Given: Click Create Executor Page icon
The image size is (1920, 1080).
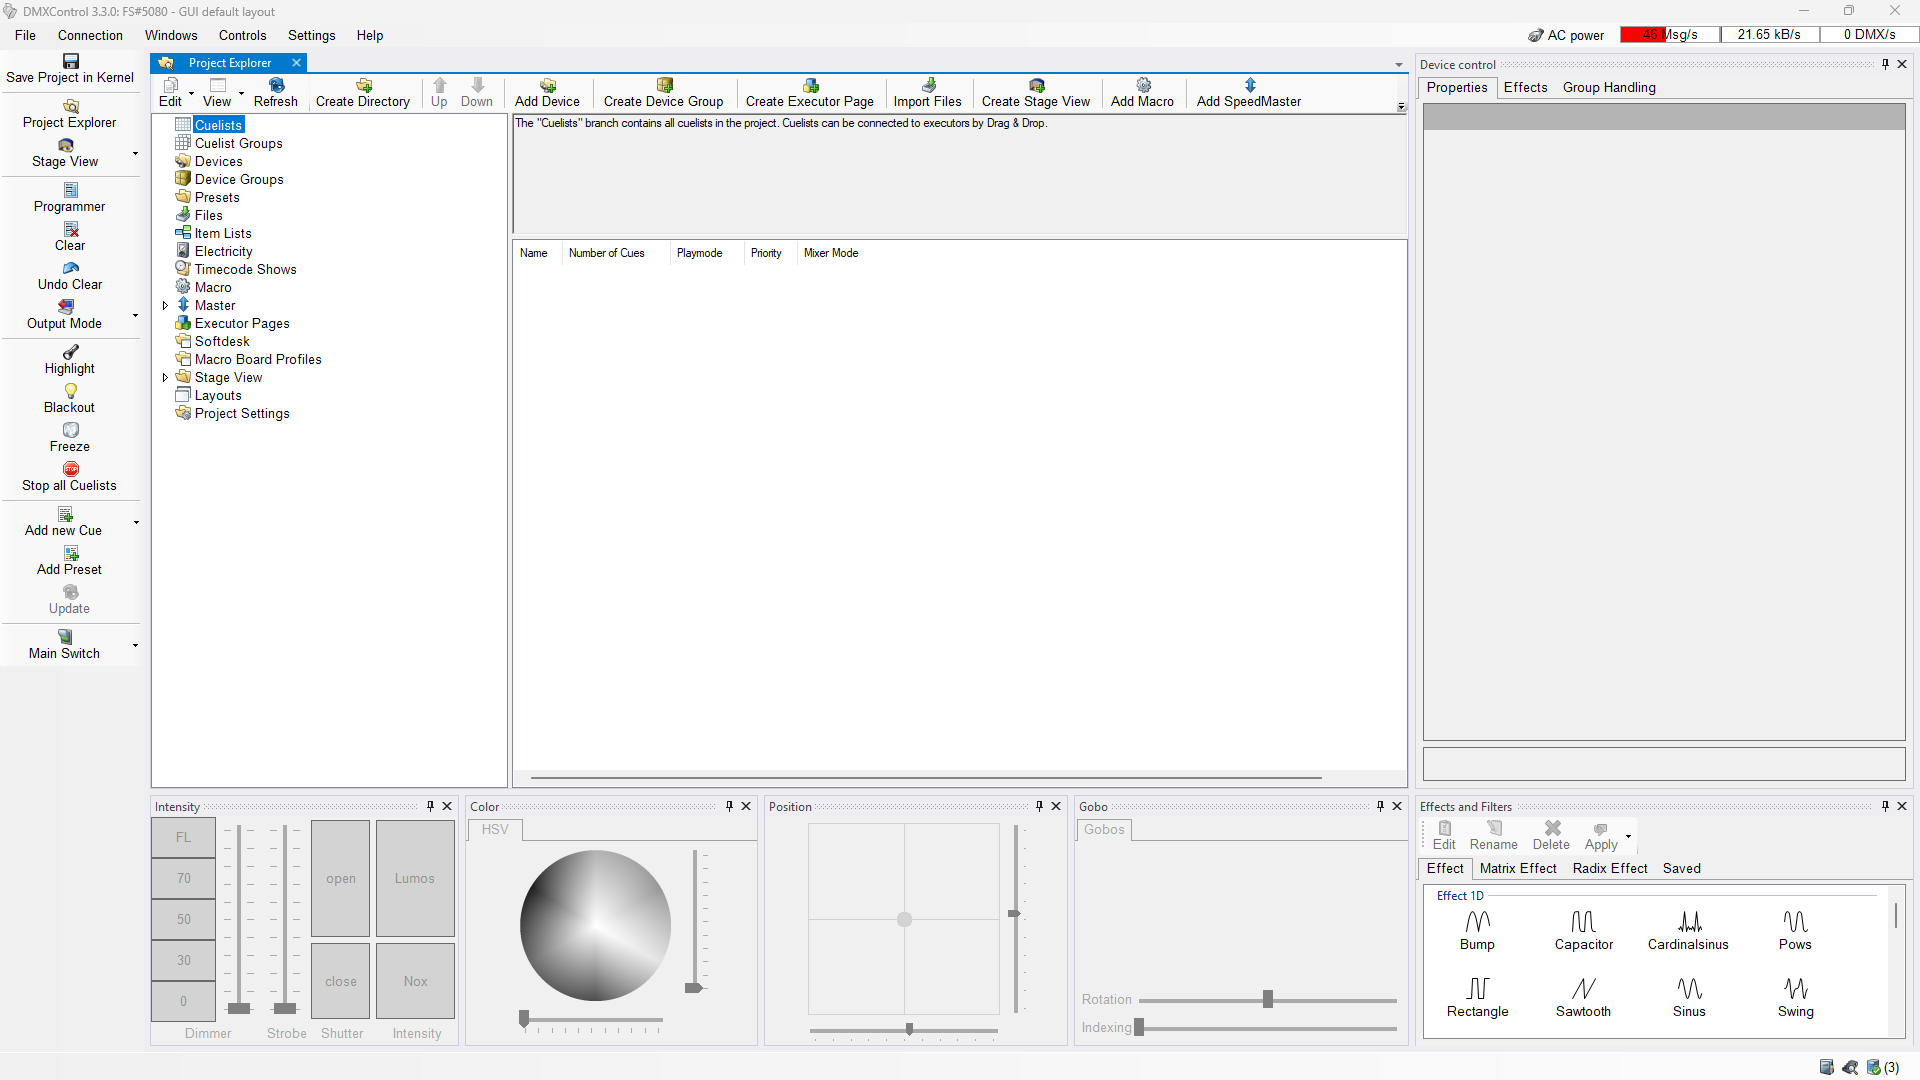Looking at the screenshot, I should pos(810,86).
